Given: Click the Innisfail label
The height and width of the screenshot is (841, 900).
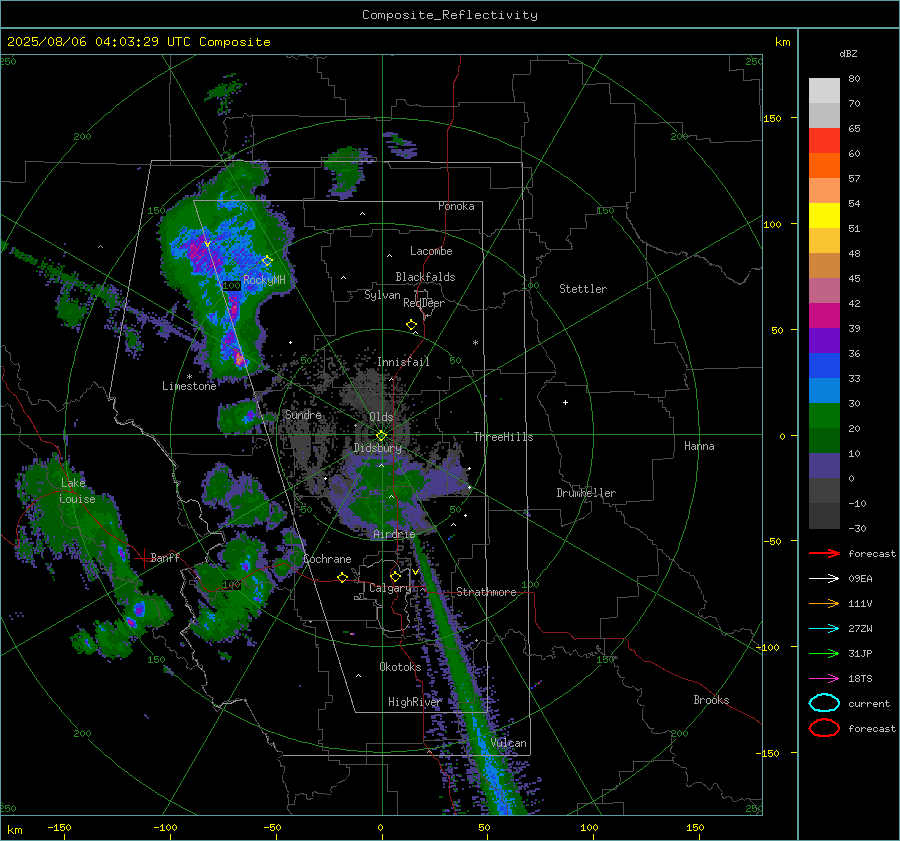Looking at the screenshot, I should pyautogui.click(x=403, y=362).
